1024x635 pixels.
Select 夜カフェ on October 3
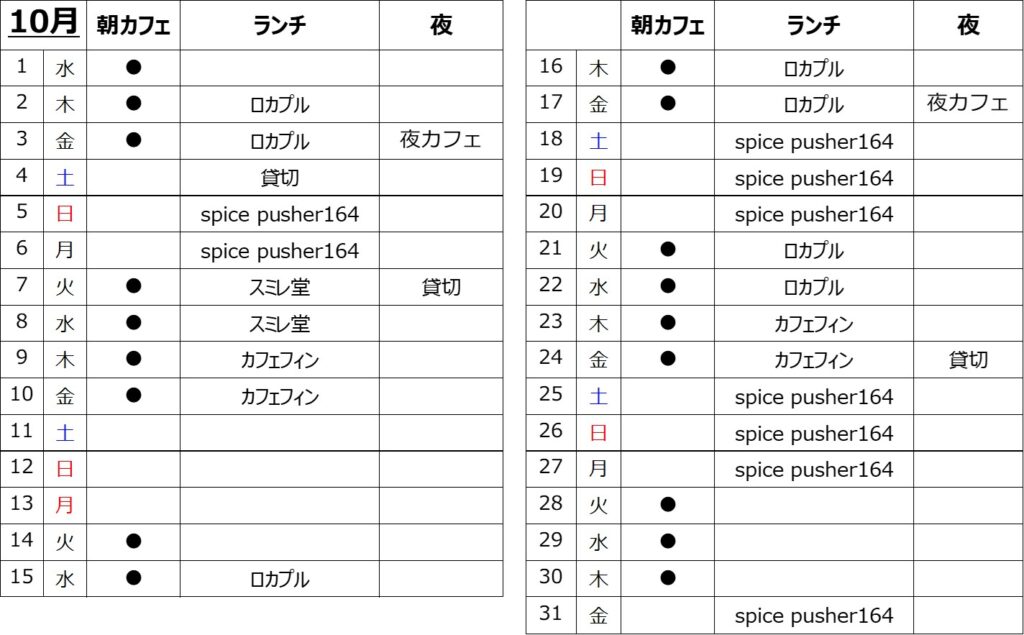(440, 140)
